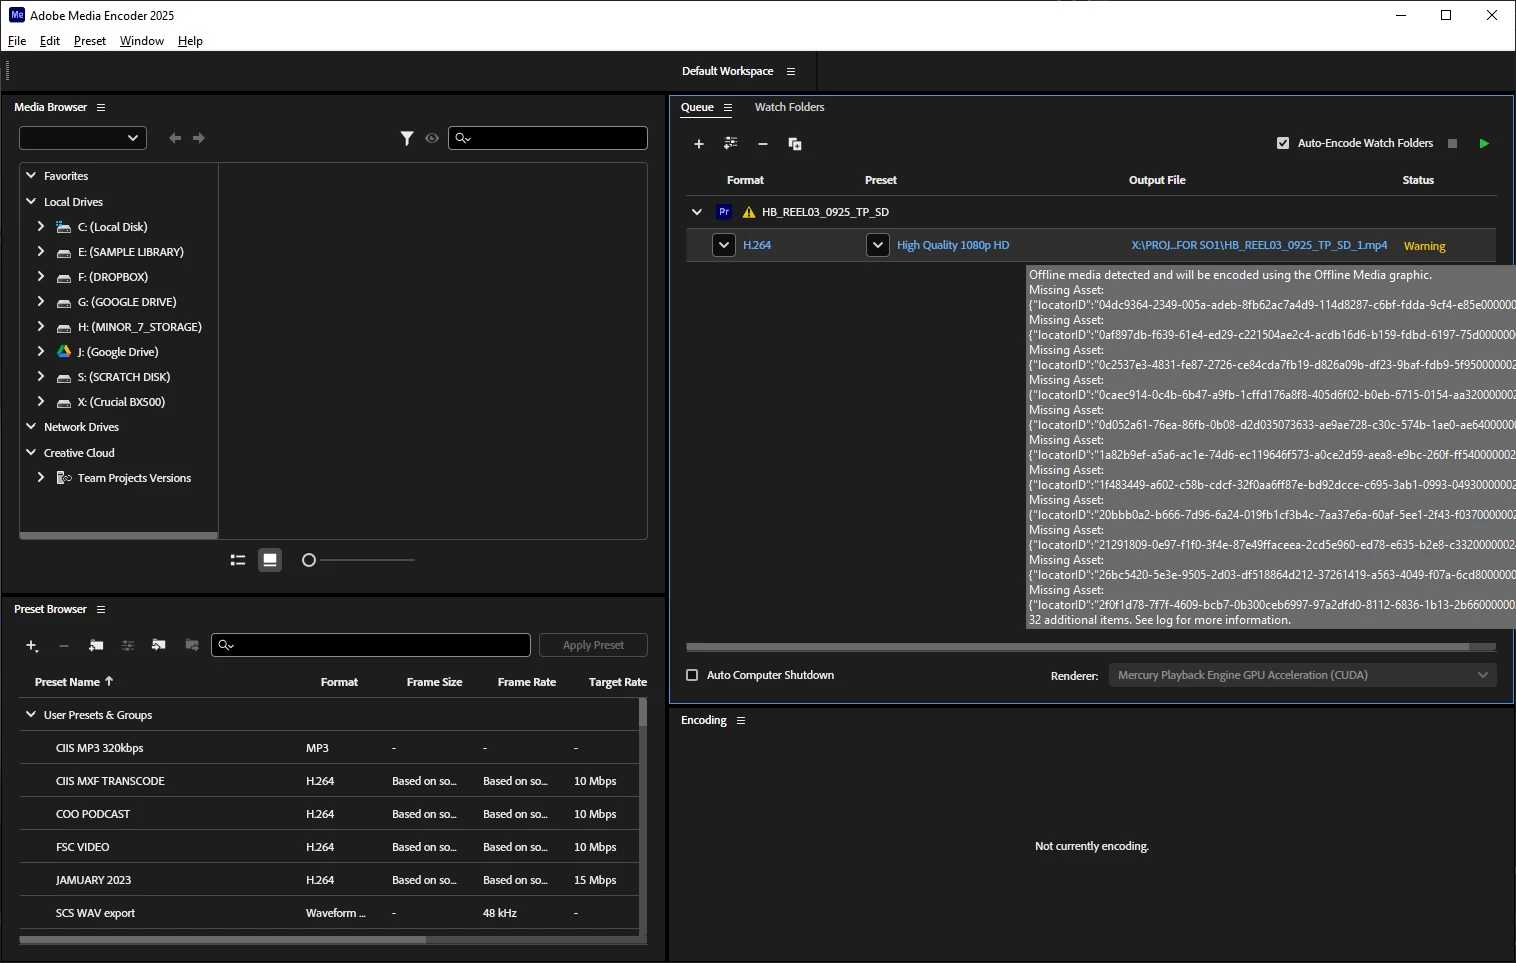
Task: Click the import presets icon
Action: pos(159,645)
